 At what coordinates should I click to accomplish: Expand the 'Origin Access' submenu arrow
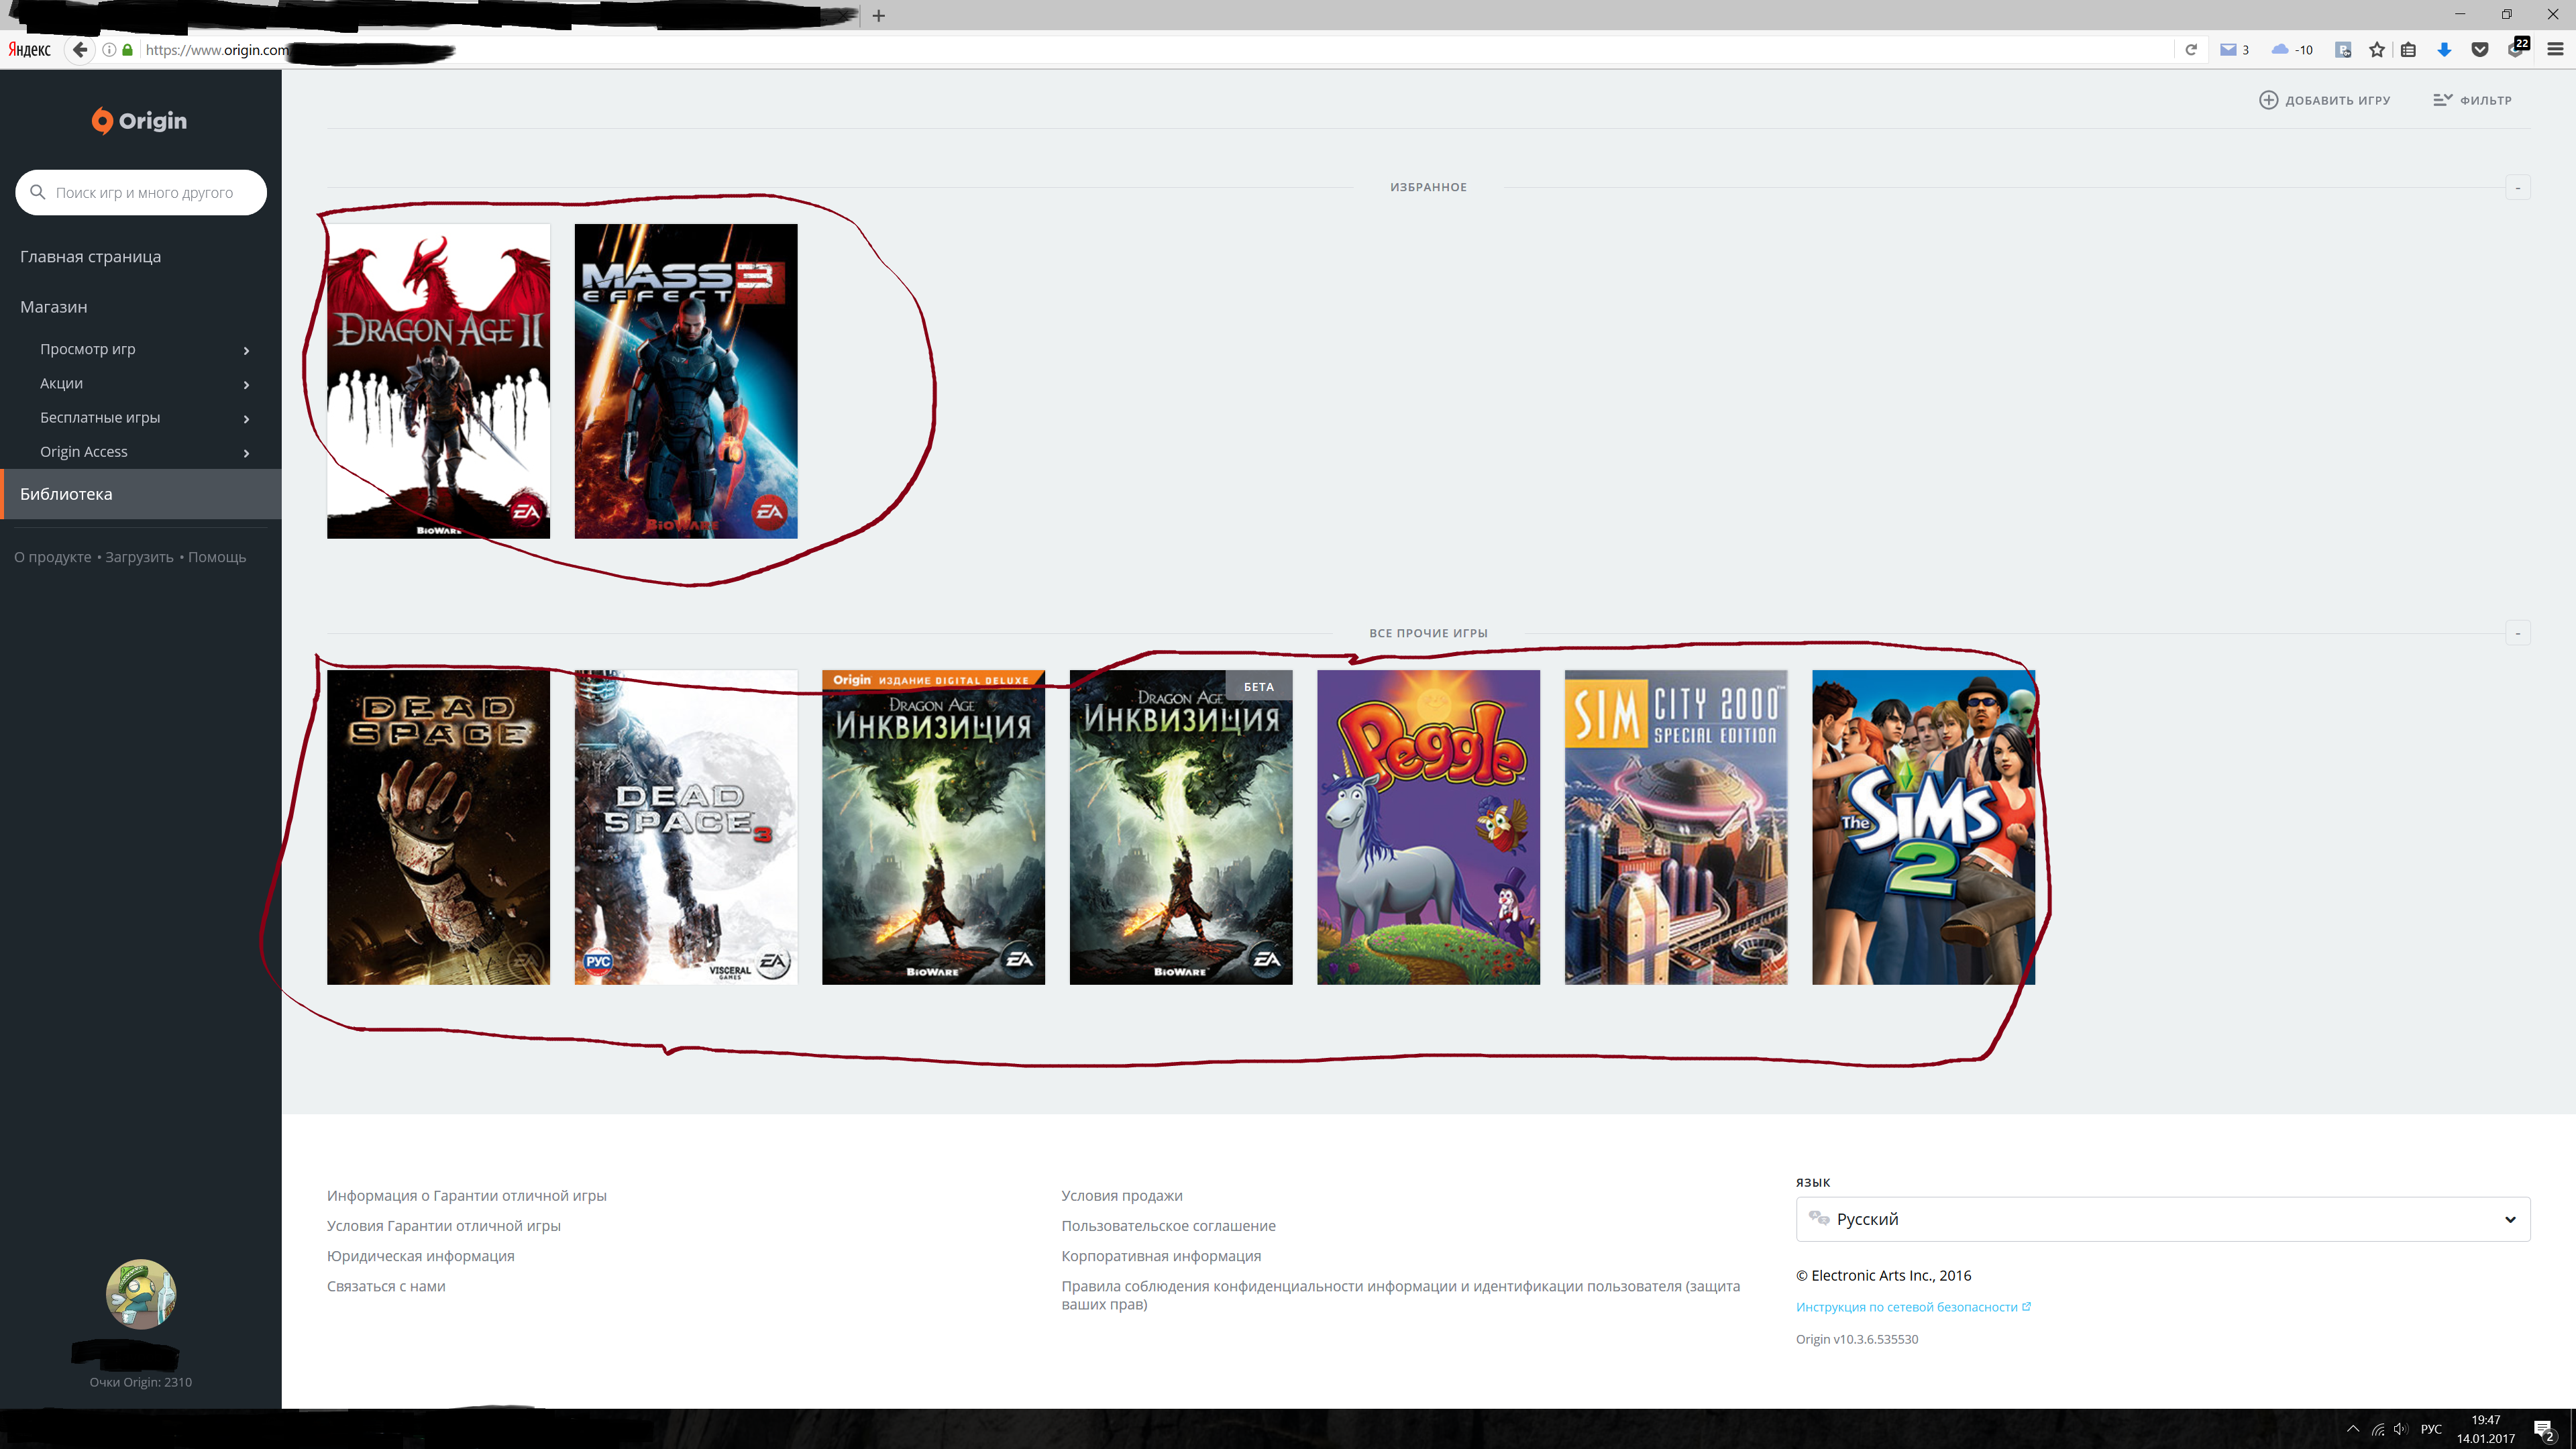point(246,453)
